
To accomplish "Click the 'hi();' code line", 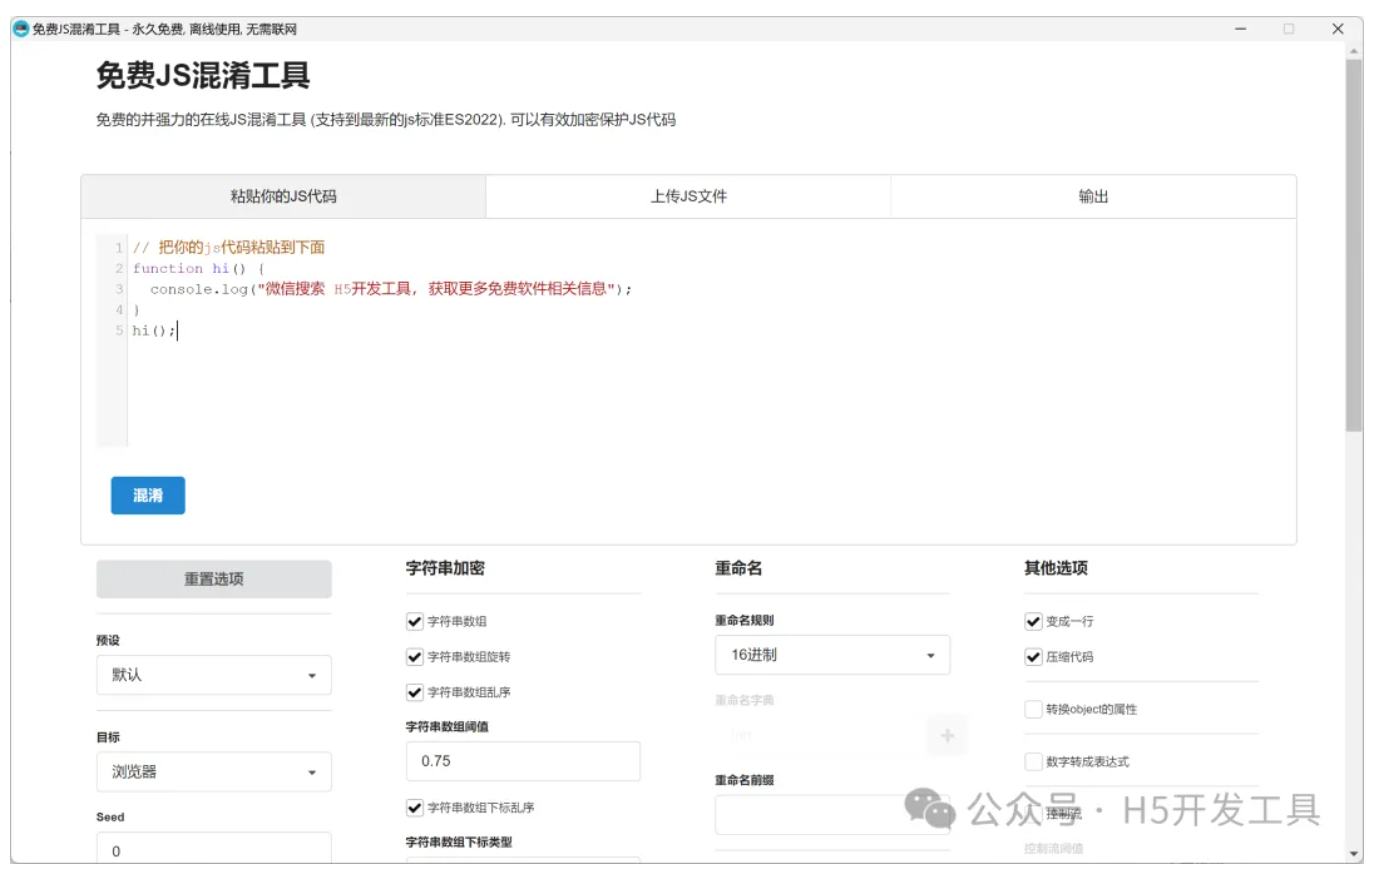I will (154, 330).
